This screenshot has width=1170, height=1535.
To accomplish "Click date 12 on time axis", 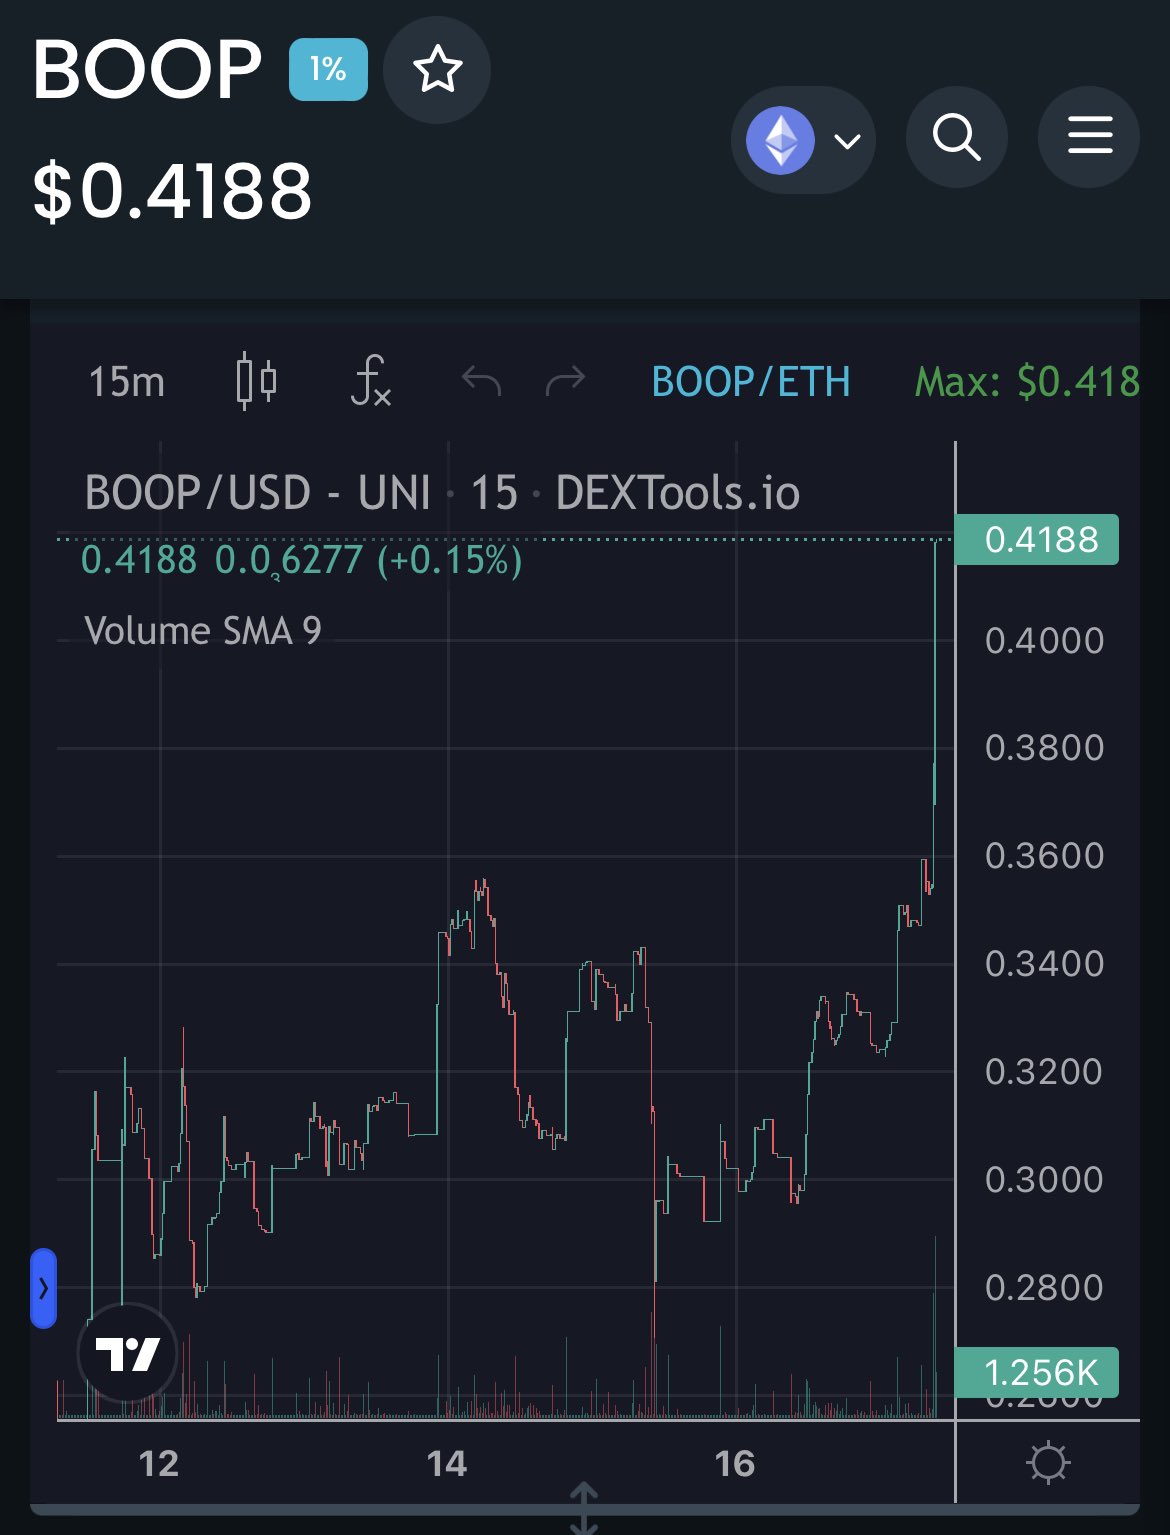I will click(159, 1464).
